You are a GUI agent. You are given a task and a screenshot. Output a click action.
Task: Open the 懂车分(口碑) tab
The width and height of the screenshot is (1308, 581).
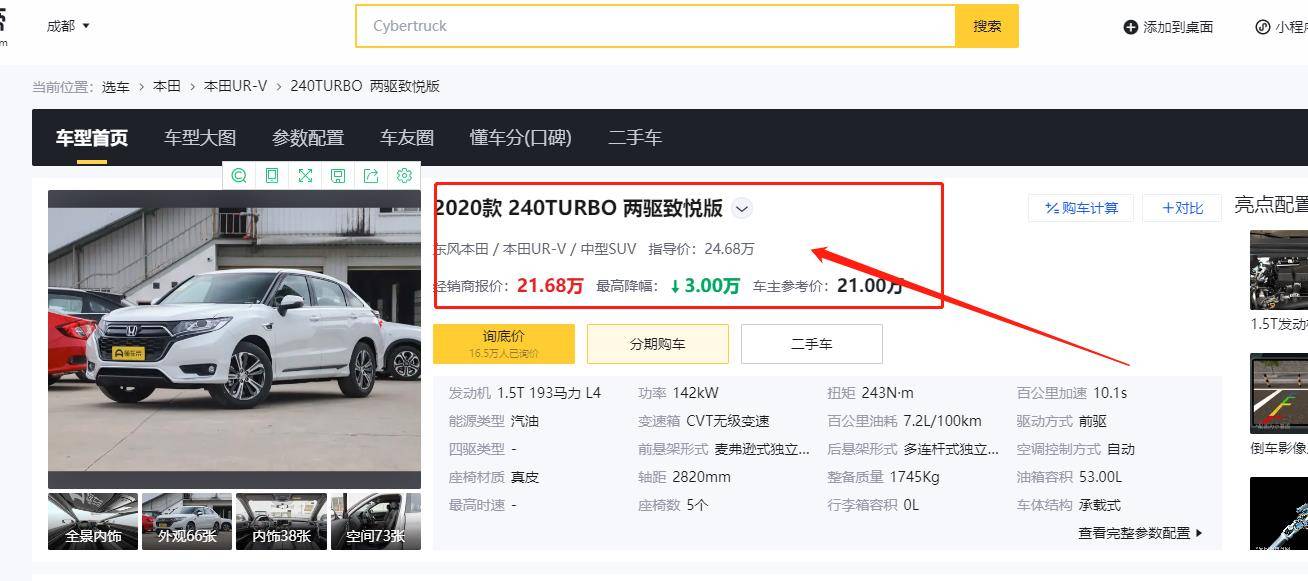[521, 138]
